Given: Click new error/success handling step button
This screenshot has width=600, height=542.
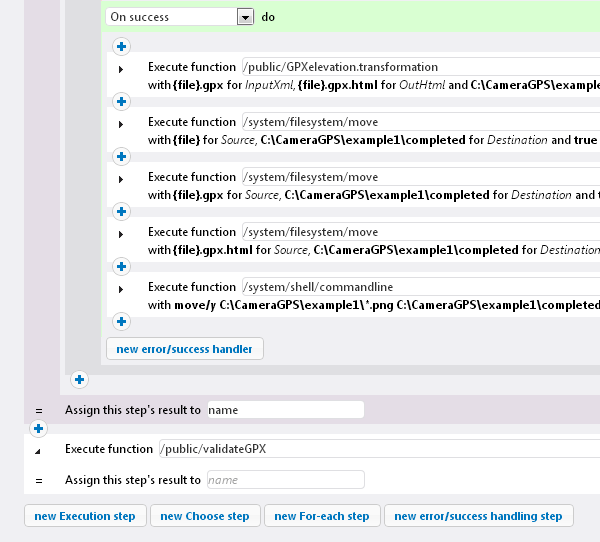Looking at the screenshot, I should (479, 516).
